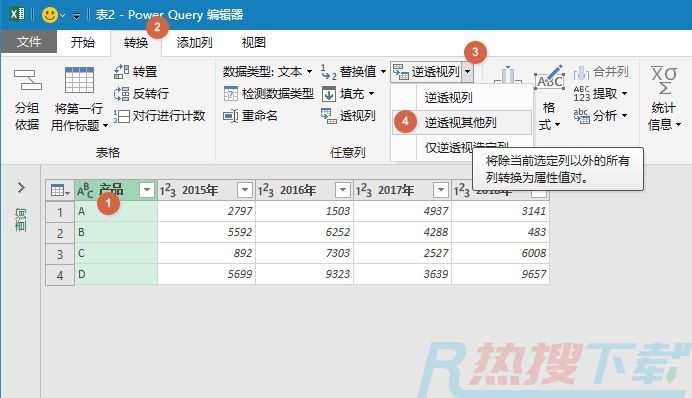Click the 将第一行用作标题 table icon
This screenshot has height=398, width=692.
(x=79, y=80)
